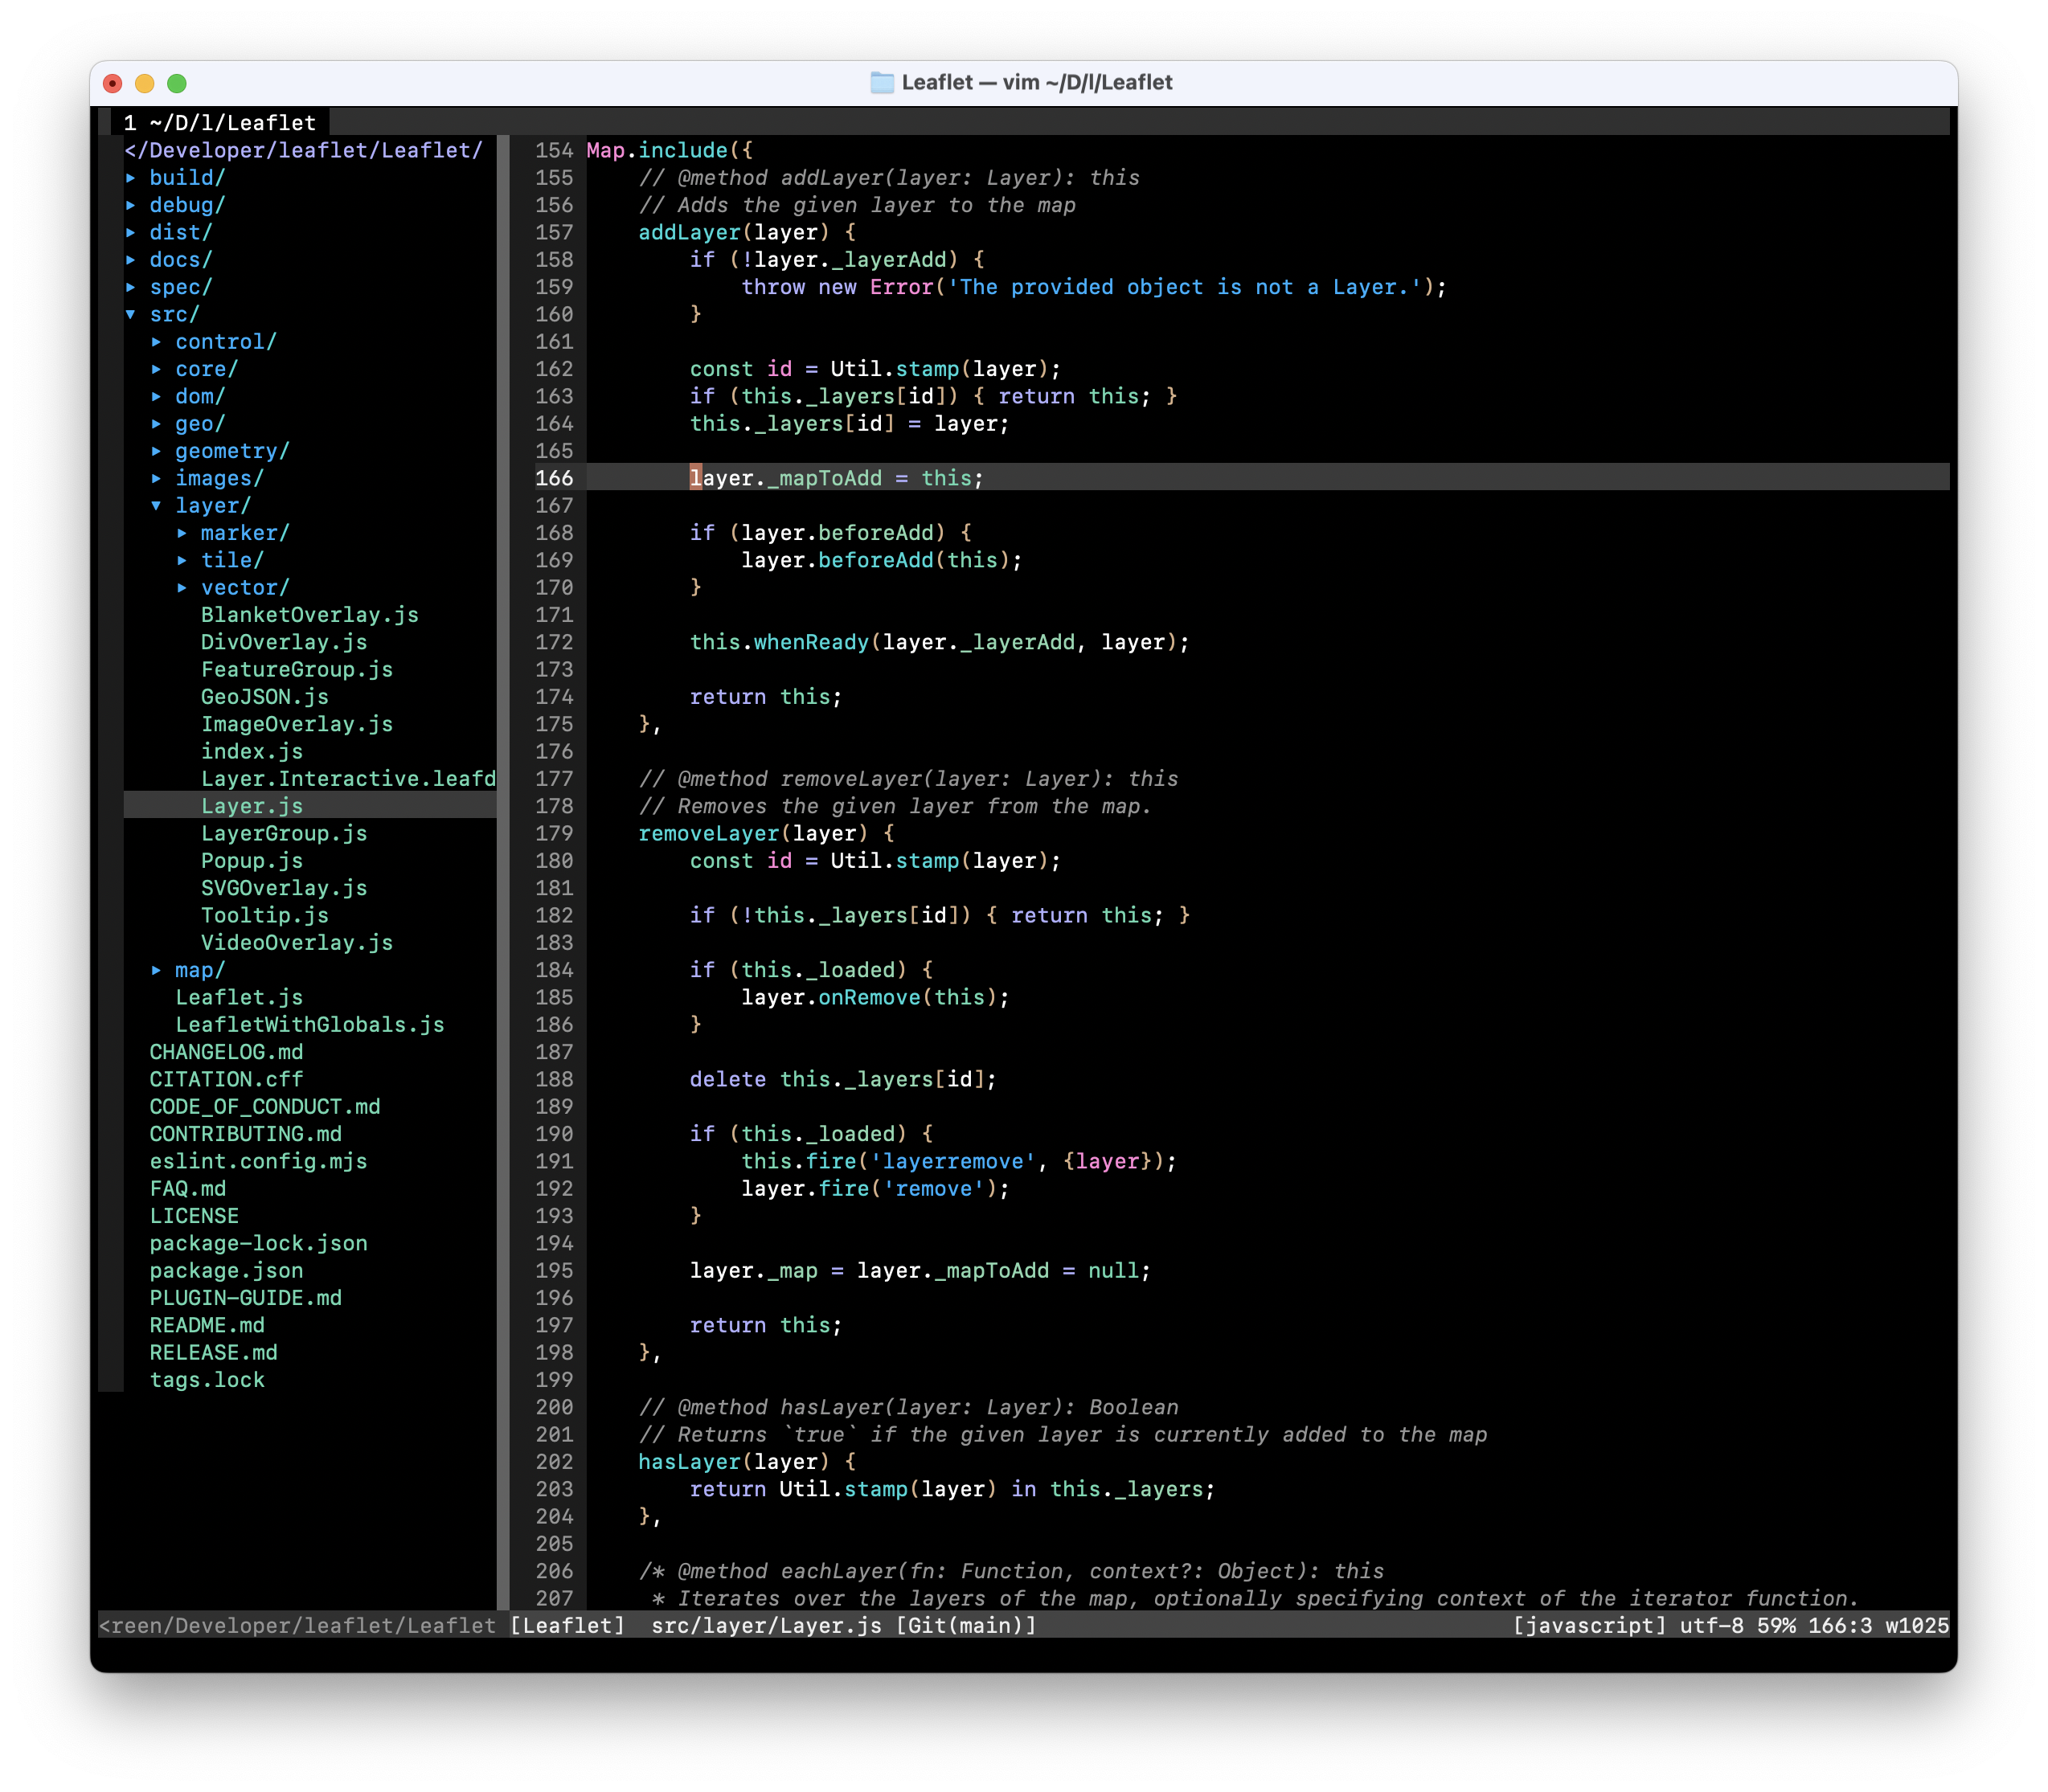Expand the dist/ directory triangle
2048x1792 pixels.
pos(131,232)
